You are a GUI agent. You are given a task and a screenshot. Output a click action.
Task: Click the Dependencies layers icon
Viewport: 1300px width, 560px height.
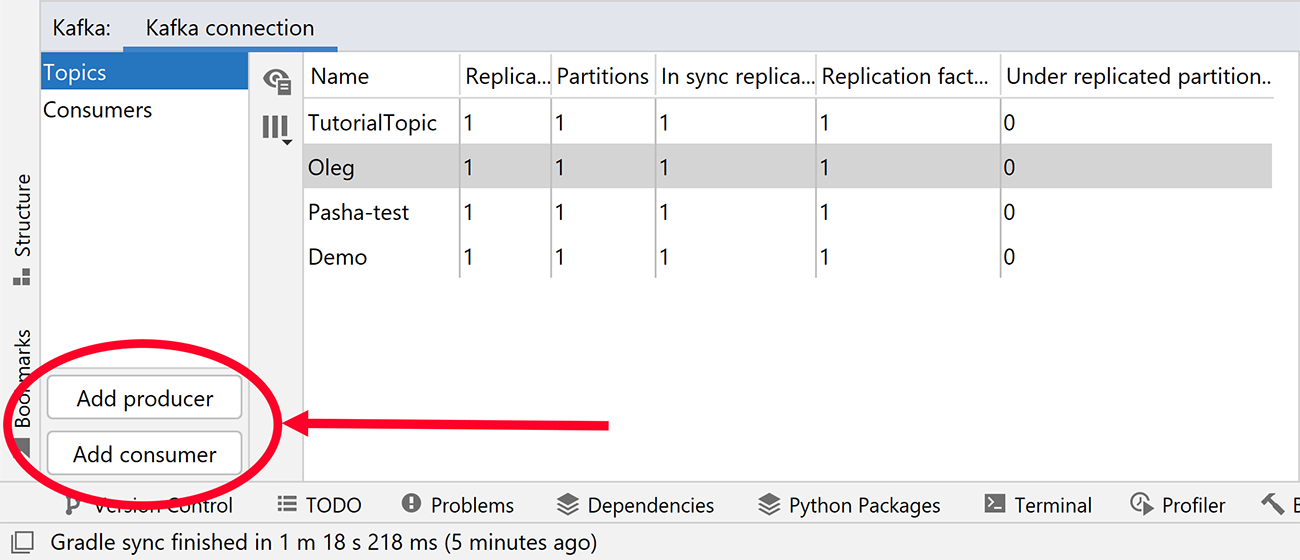click(x=568, y=504)
